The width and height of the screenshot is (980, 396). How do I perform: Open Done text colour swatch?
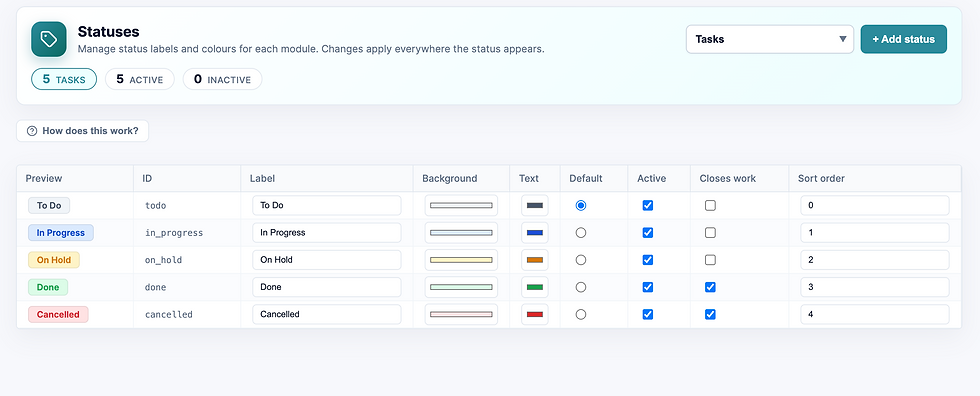click(535, 287)
